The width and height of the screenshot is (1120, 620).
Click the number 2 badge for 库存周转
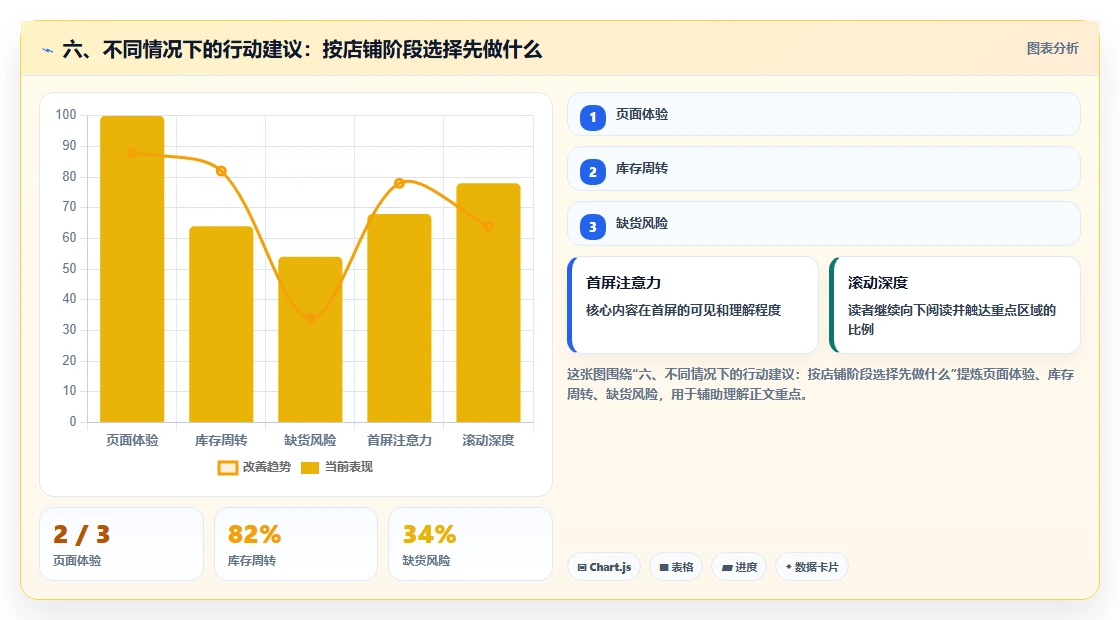click(592, 172)
